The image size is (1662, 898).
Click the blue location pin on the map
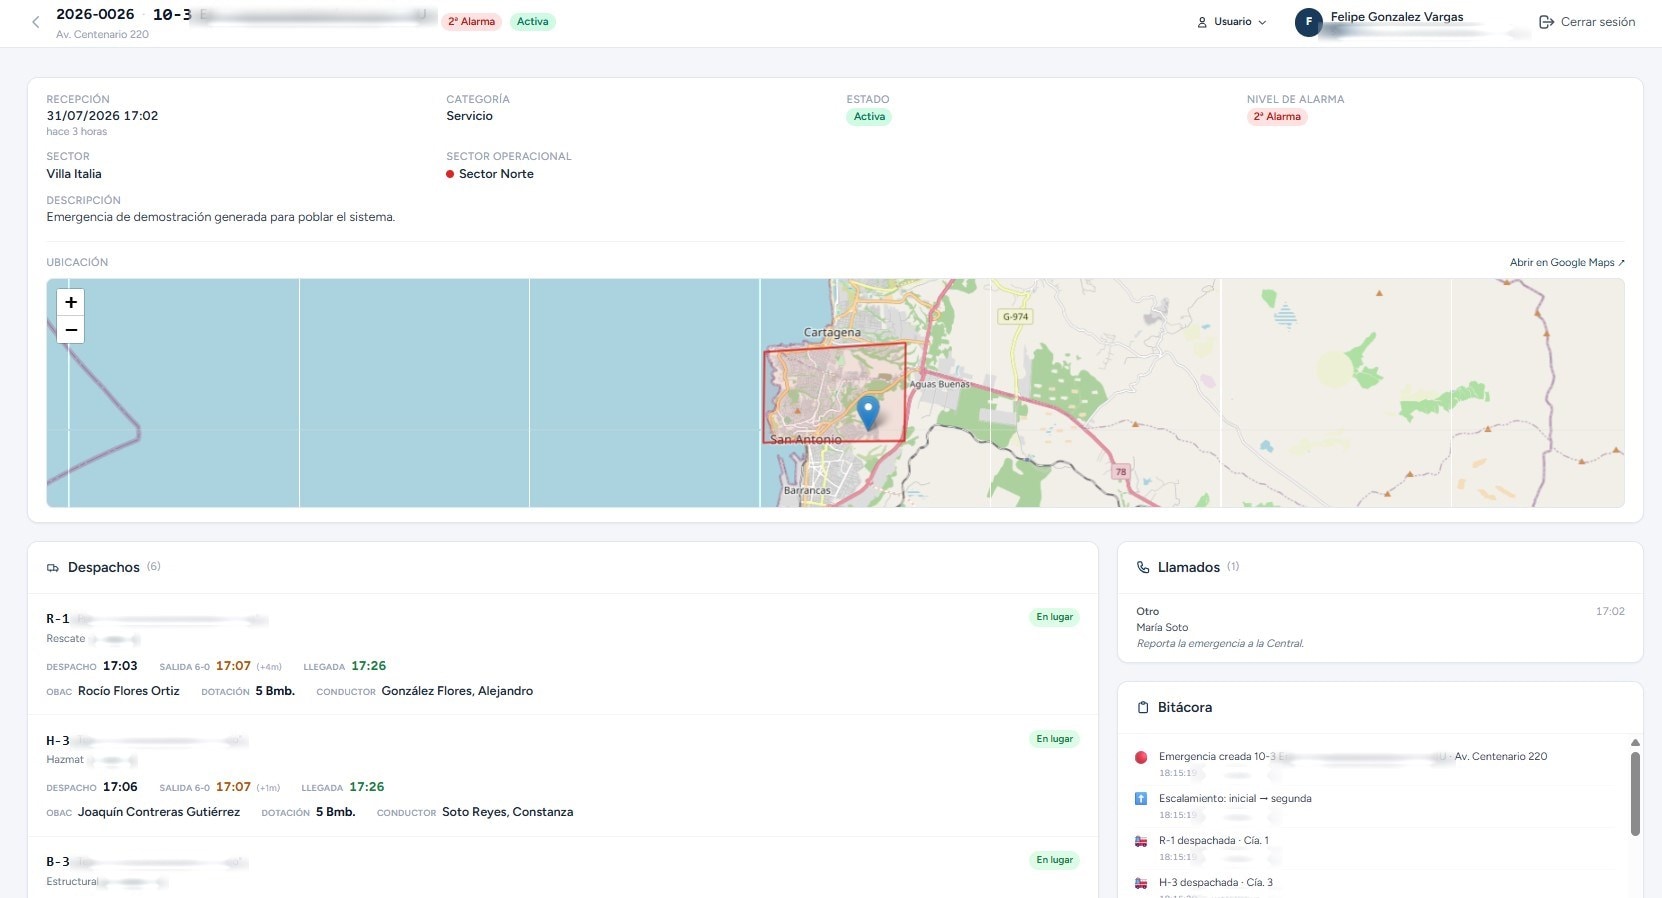click(868, 412)
